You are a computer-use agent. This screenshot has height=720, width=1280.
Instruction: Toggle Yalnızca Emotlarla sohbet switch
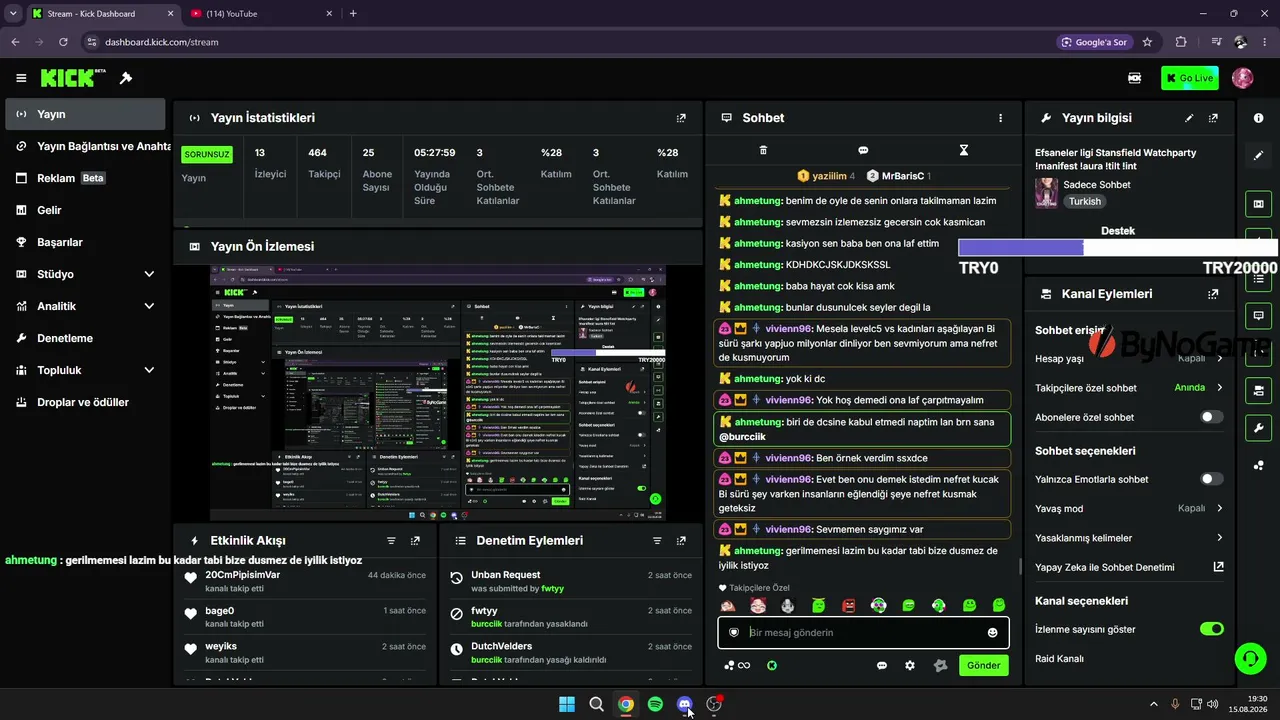(x=1211, y=479)
